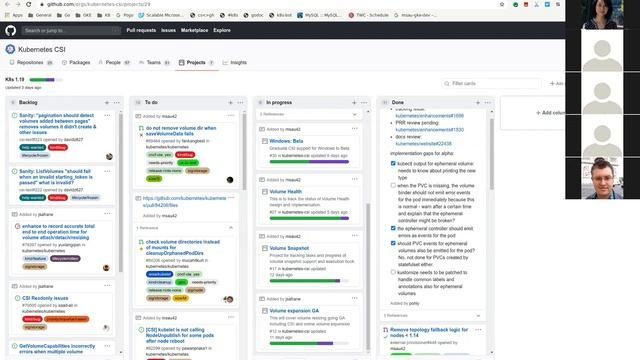The width and height of the screenshot is (640, 360).
Task: Check 'kustomize needs to be patched' task
Action: (393, 272)
